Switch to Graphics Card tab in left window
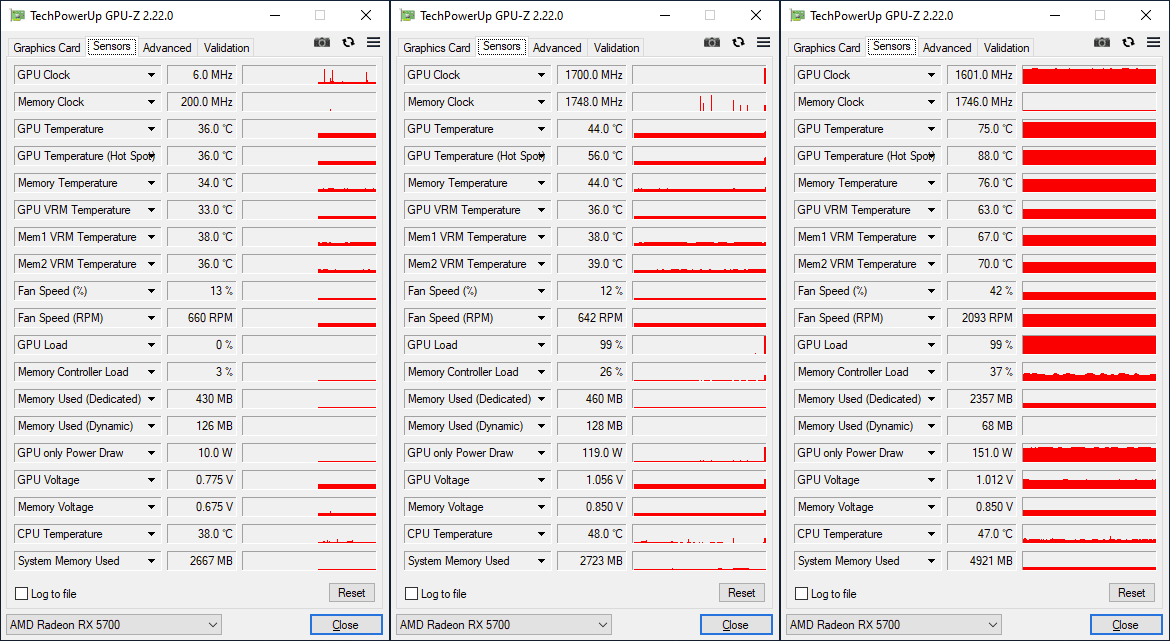Screen dimensions: 1170x641 click(x=47, y=48)
